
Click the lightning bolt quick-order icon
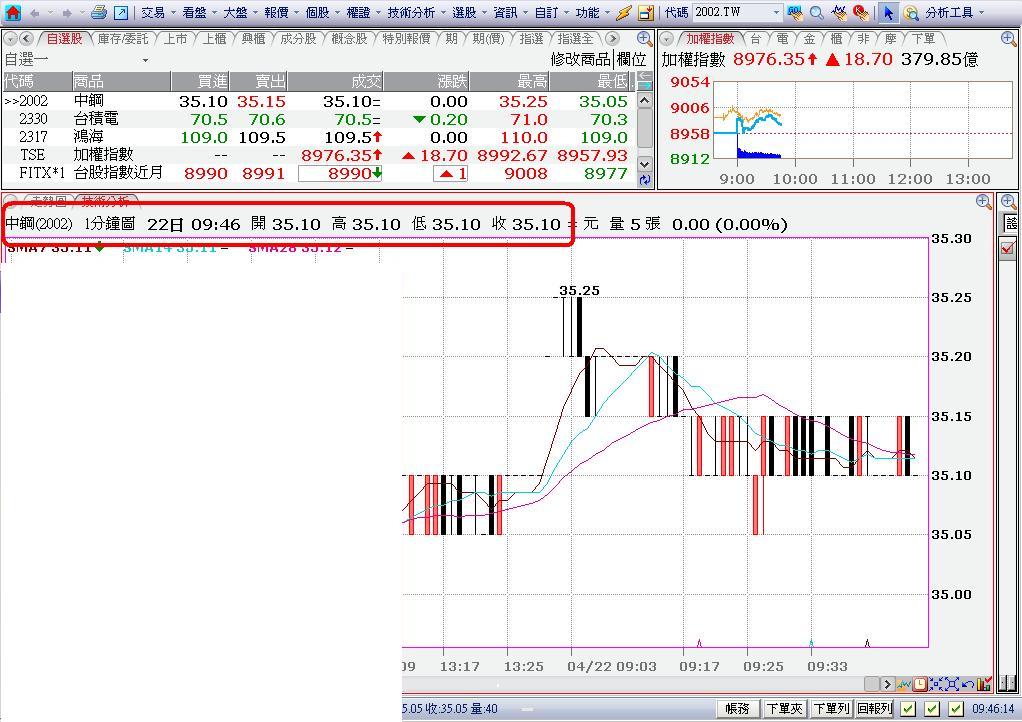pyautogui.click(x=624, y=12)
